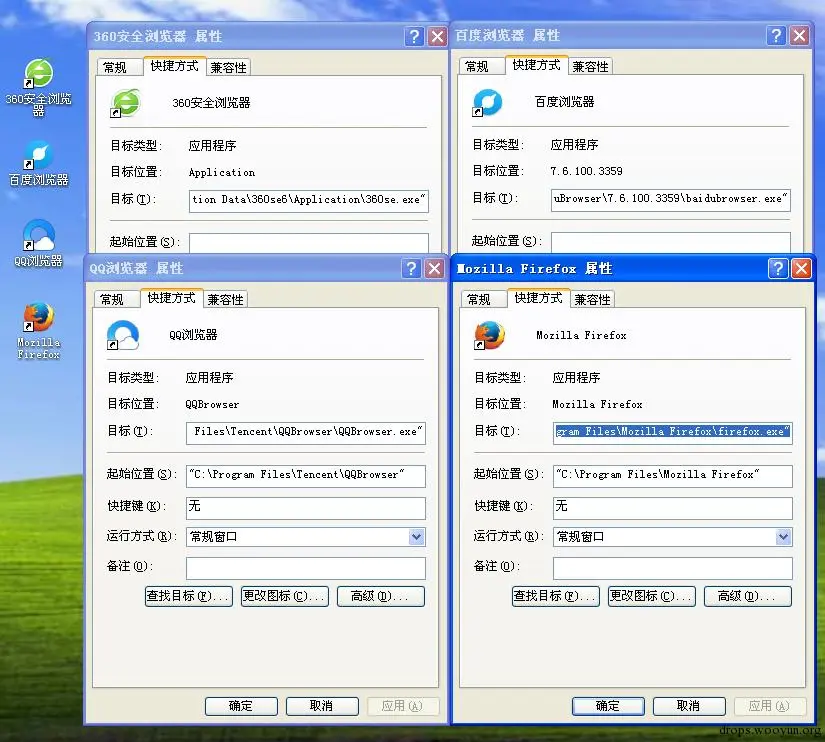The height and width of the screenshot is (742, 825).
Task: Click 起始位置 field in 百度浏览器 属性
Action: tap(671, 242)
